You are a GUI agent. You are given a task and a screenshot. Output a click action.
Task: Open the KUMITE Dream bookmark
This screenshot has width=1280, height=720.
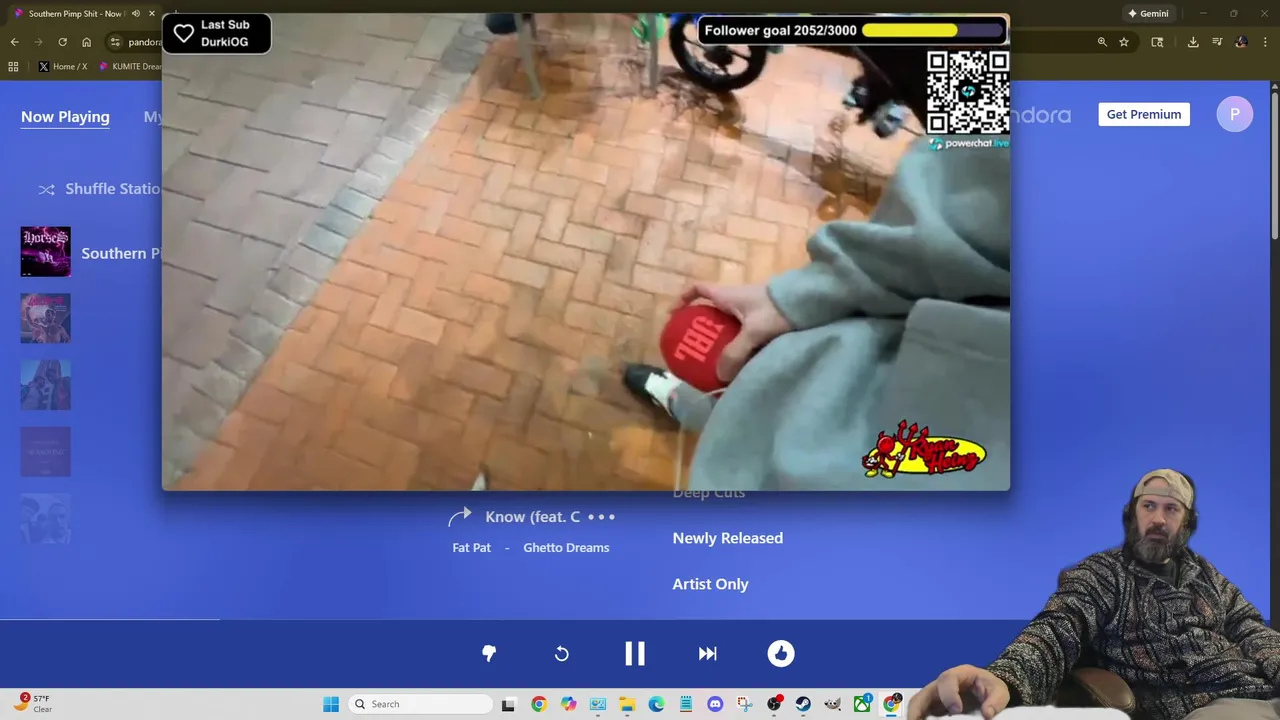[x=130, y=67]
